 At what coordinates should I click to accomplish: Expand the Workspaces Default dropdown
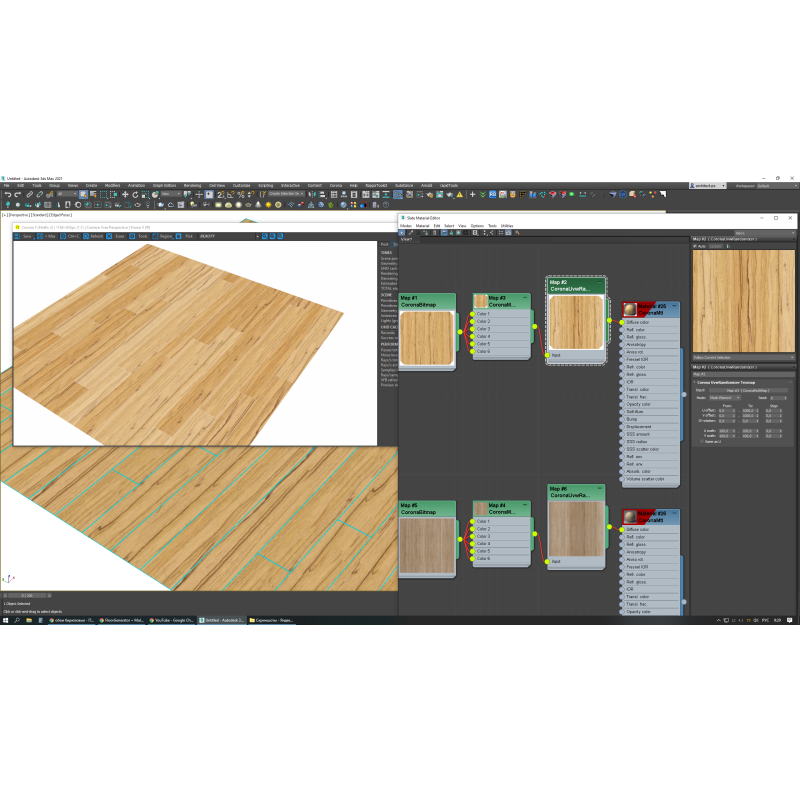click(775, 186)
